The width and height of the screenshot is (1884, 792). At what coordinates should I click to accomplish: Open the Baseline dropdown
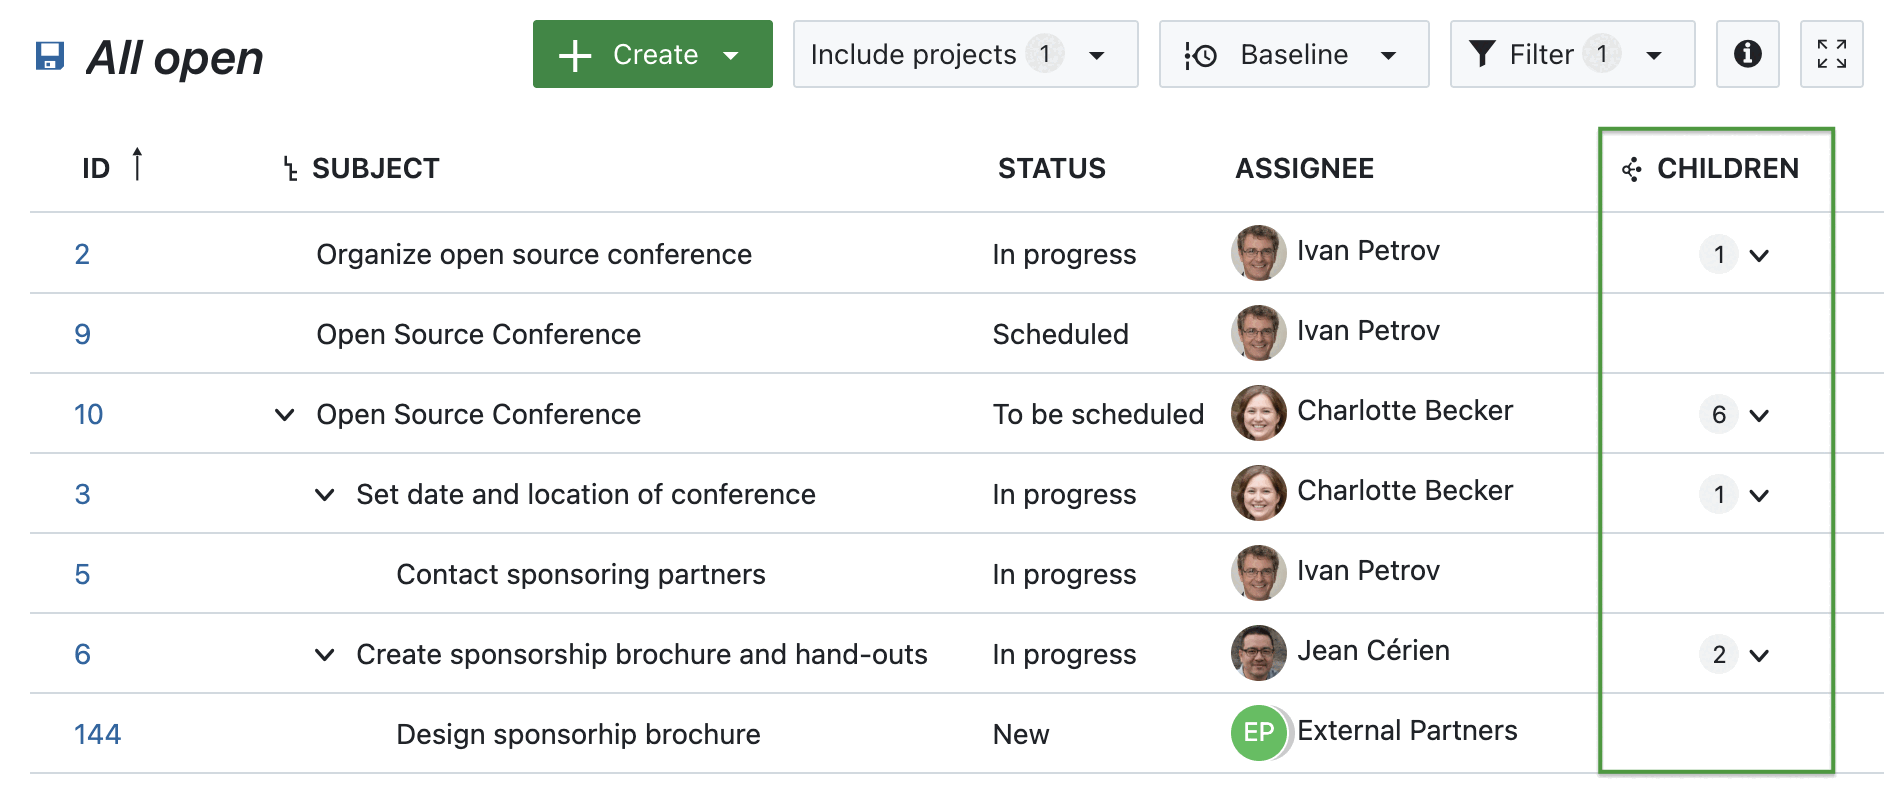pyautogui.click(x=1293, y=54)
